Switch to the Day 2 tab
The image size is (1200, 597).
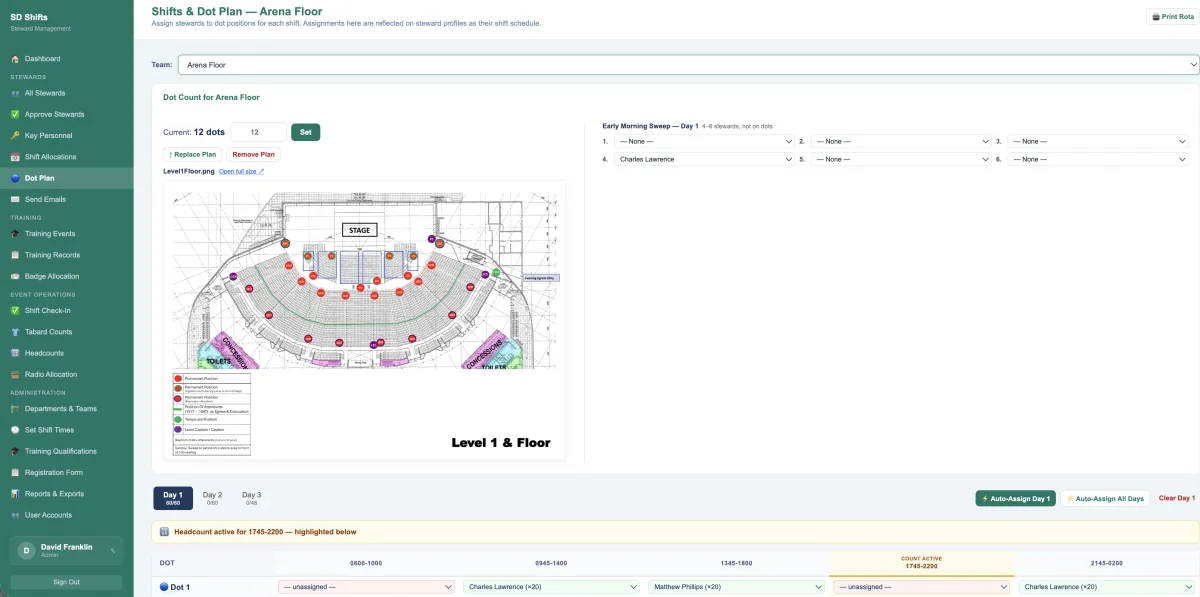(212, 498)
